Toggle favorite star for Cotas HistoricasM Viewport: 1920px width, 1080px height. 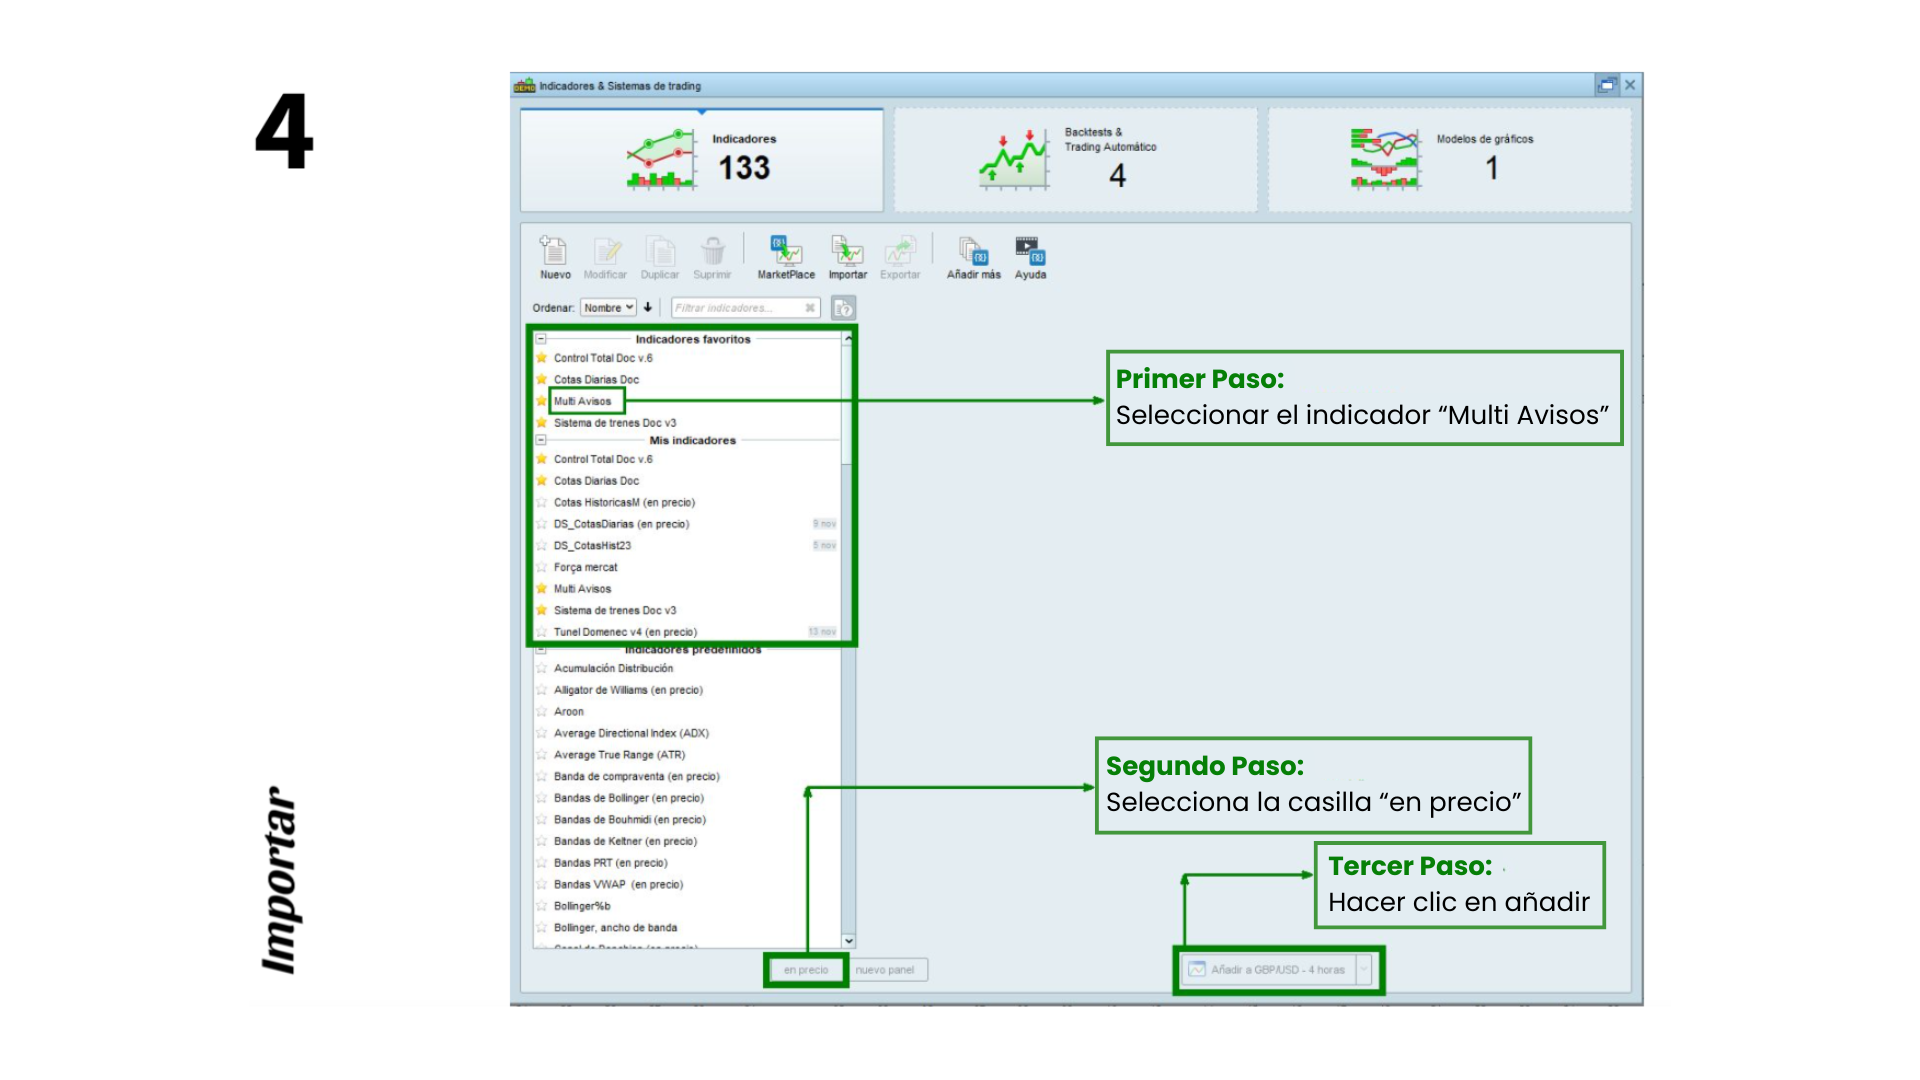pos(542,502)
